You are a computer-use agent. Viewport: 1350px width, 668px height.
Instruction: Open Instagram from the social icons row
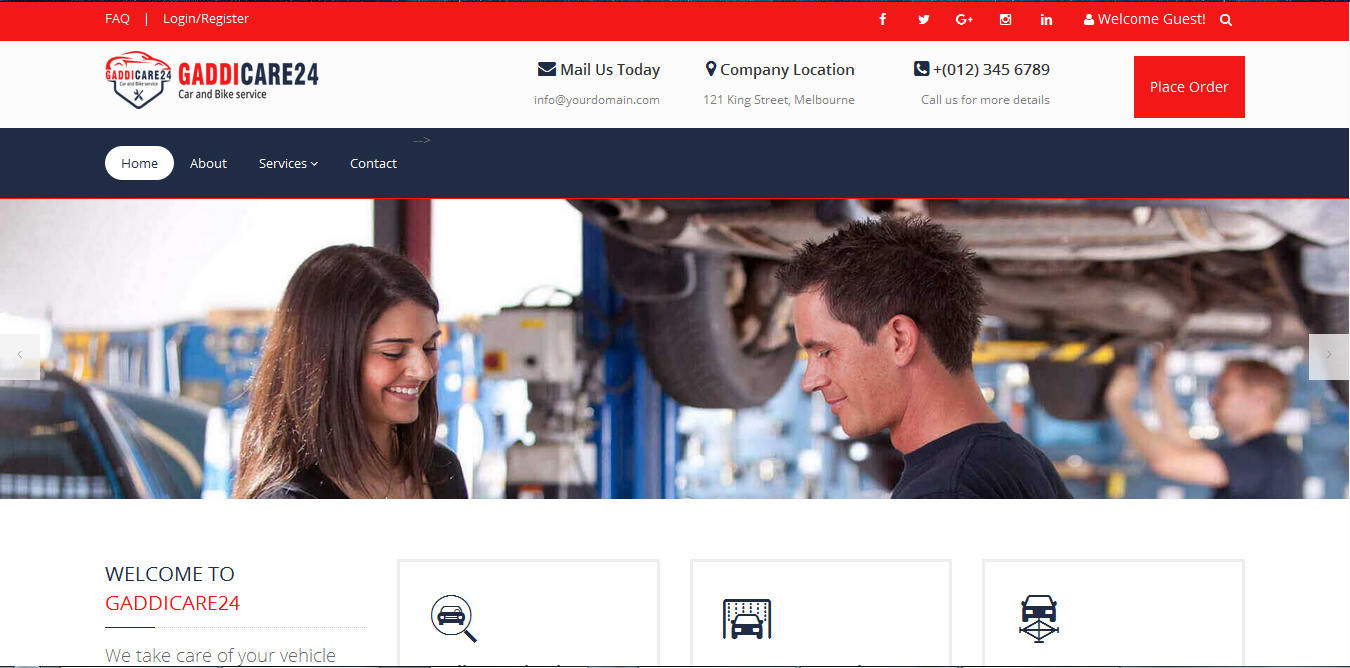[x=1005, y=18]
